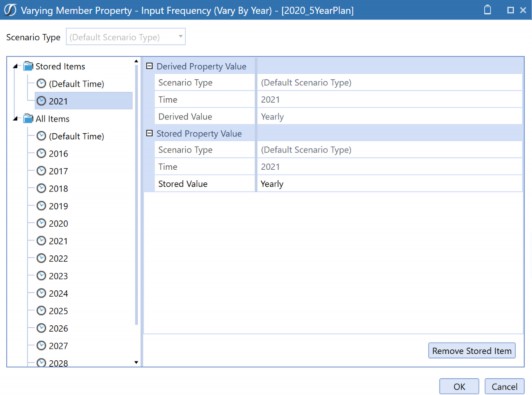532x395 pixels.
Task: Click clock icon next to 2022
Action: click(x=41, y=258)
